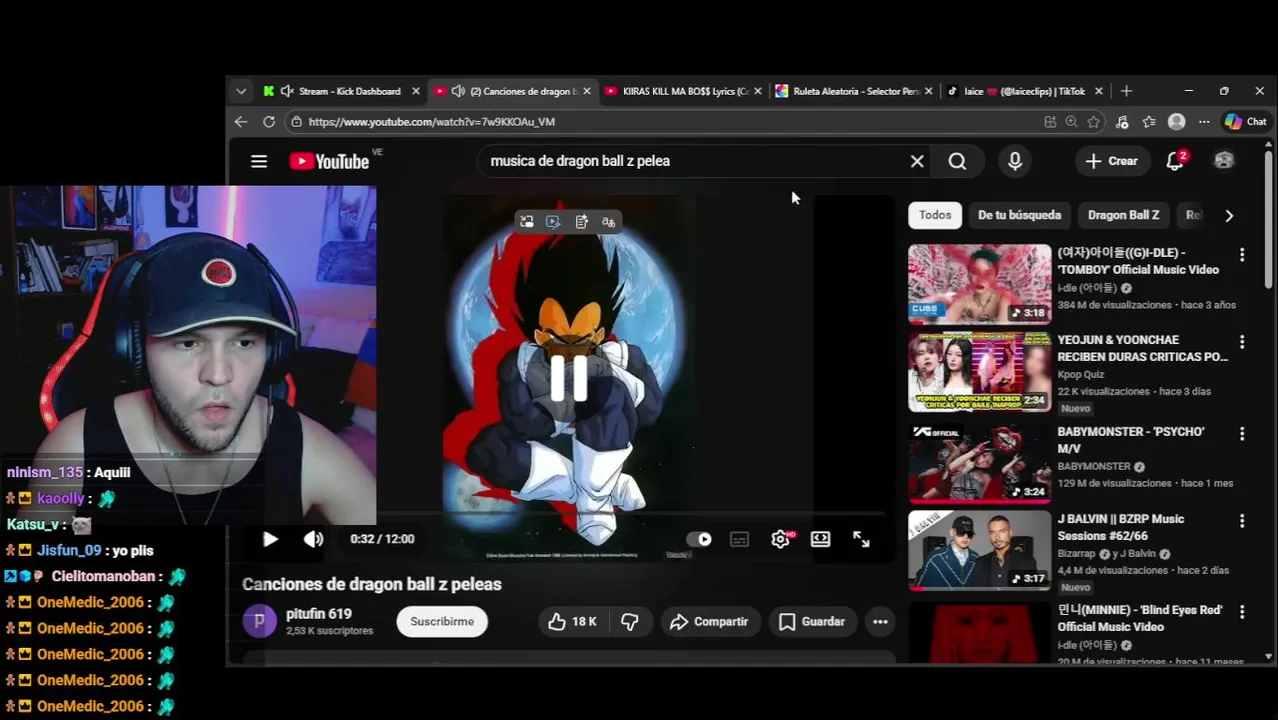Viewport: 1278px width, 720px height.
Task: Switch to the Ruleta Aleatoria tab
Action: tap(855, 91)
